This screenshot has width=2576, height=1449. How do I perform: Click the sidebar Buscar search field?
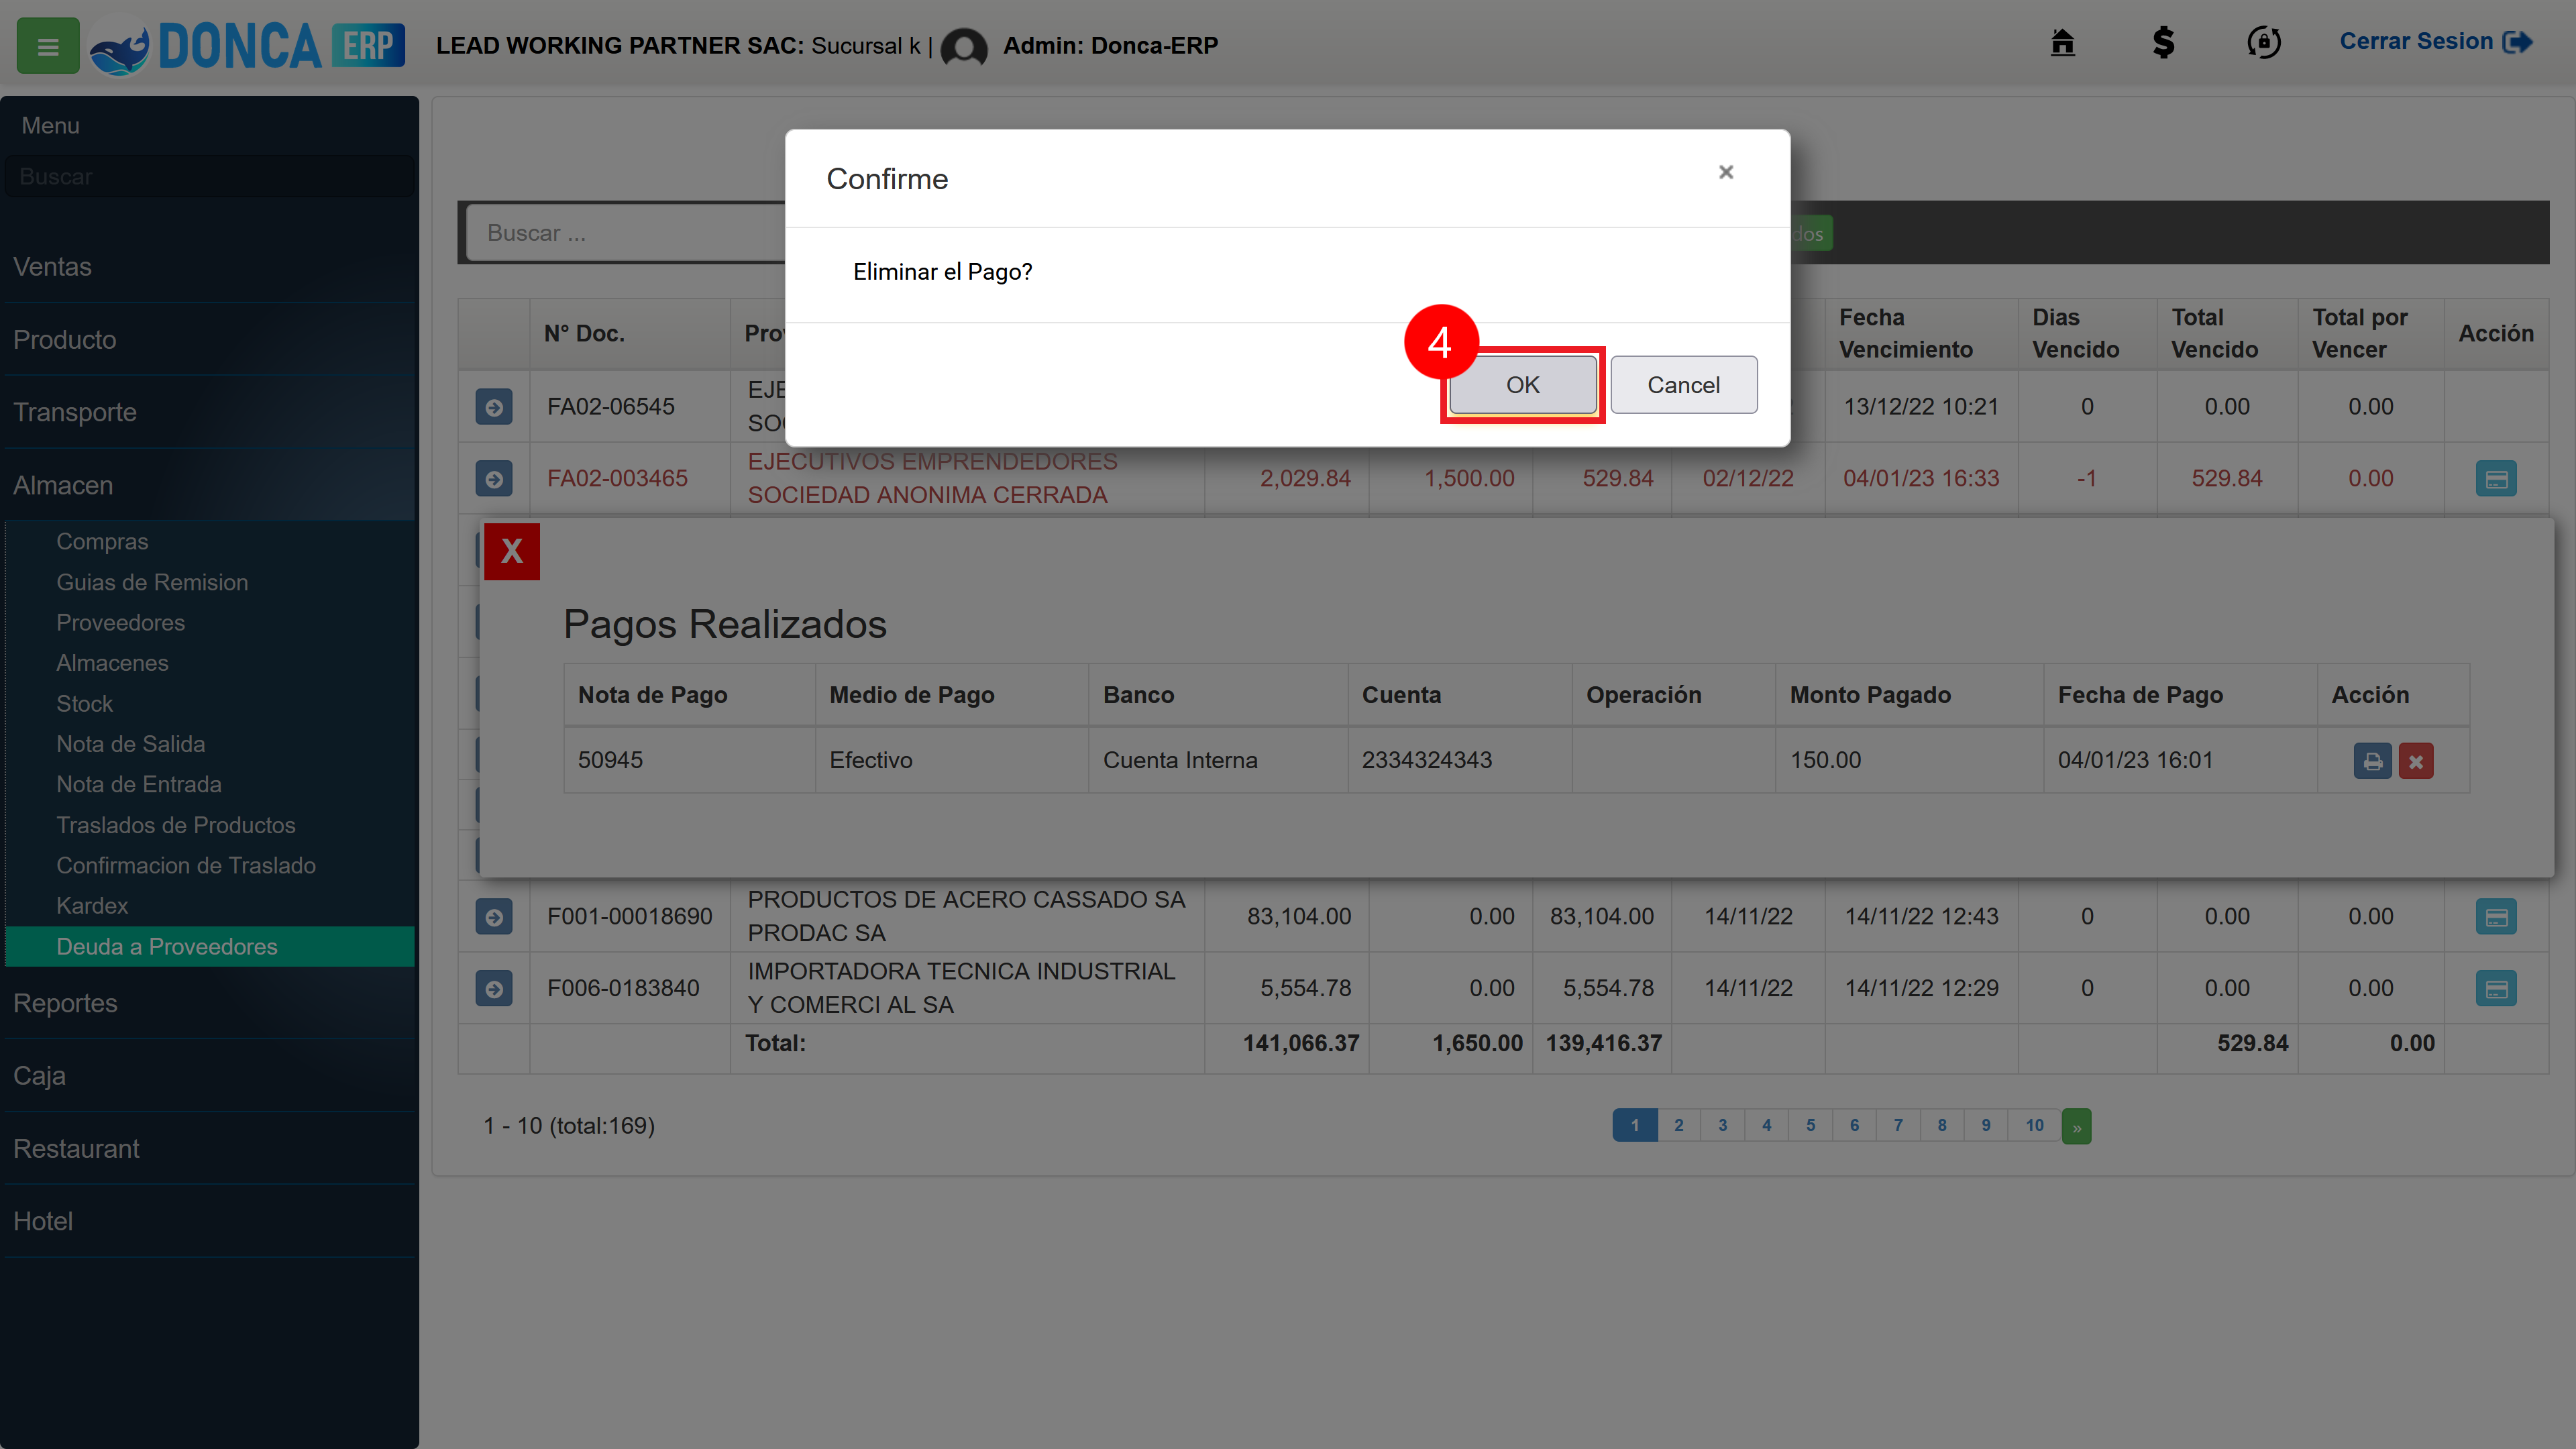click(x=209, y=177)
